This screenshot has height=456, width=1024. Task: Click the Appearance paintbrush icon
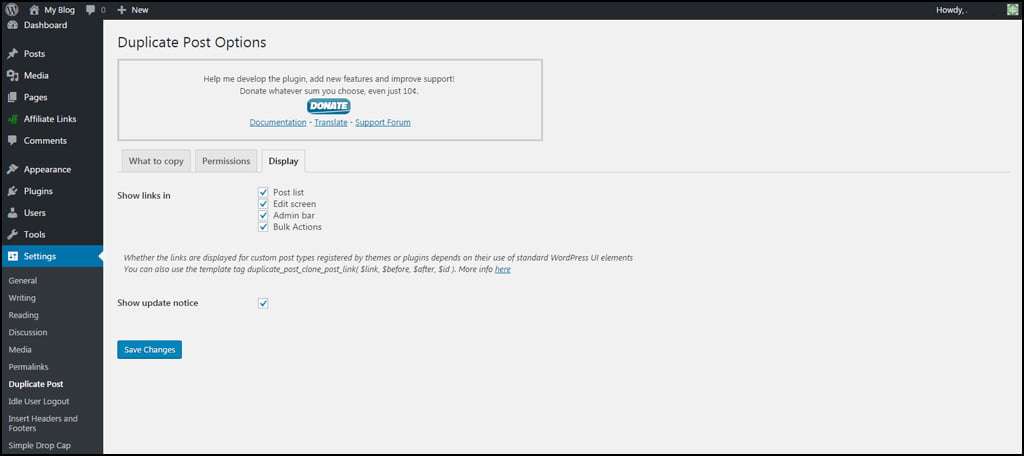tap(12, 169)
